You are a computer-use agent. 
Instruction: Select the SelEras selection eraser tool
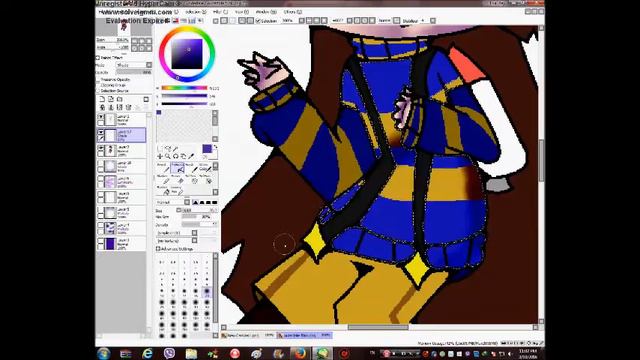[x=205, y=179]
